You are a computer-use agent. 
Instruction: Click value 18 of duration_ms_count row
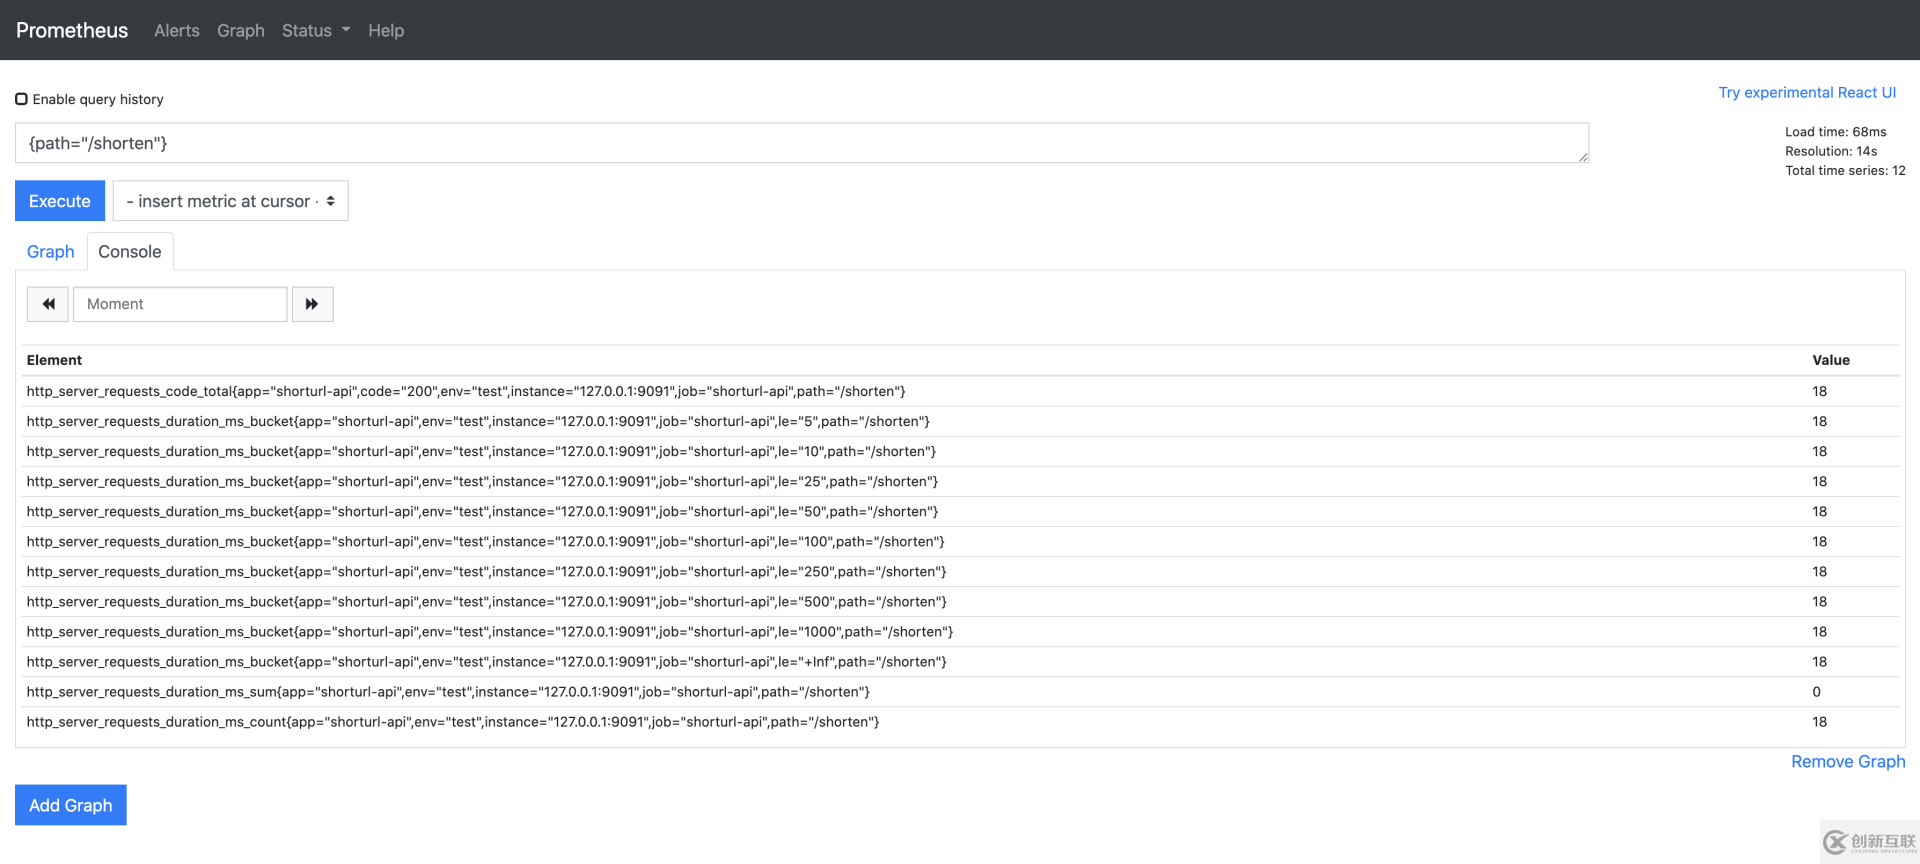pyautogui.click(x=1820, y=722)
